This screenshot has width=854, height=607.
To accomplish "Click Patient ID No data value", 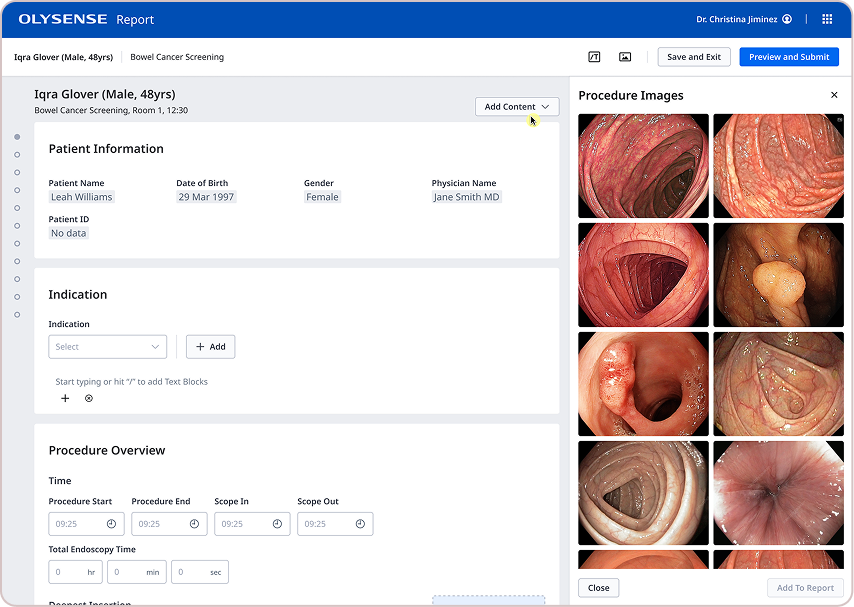I will (69, 233).
